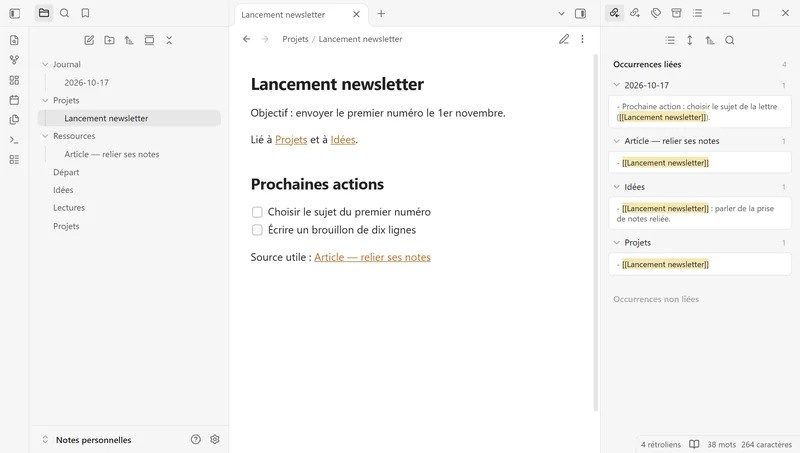Open help icon near vault name
Viewport: 800px width, 453px height.
(x=196, y=439)
